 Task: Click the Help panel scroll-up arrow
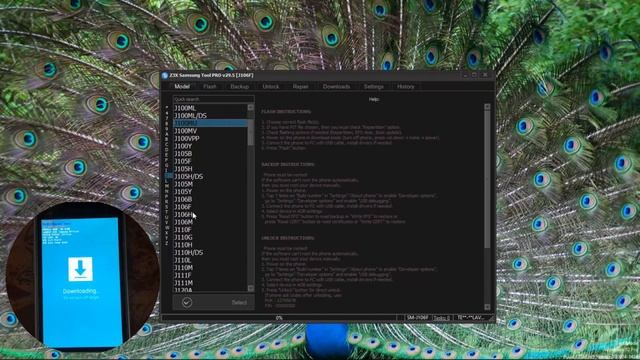coord(487,107)
